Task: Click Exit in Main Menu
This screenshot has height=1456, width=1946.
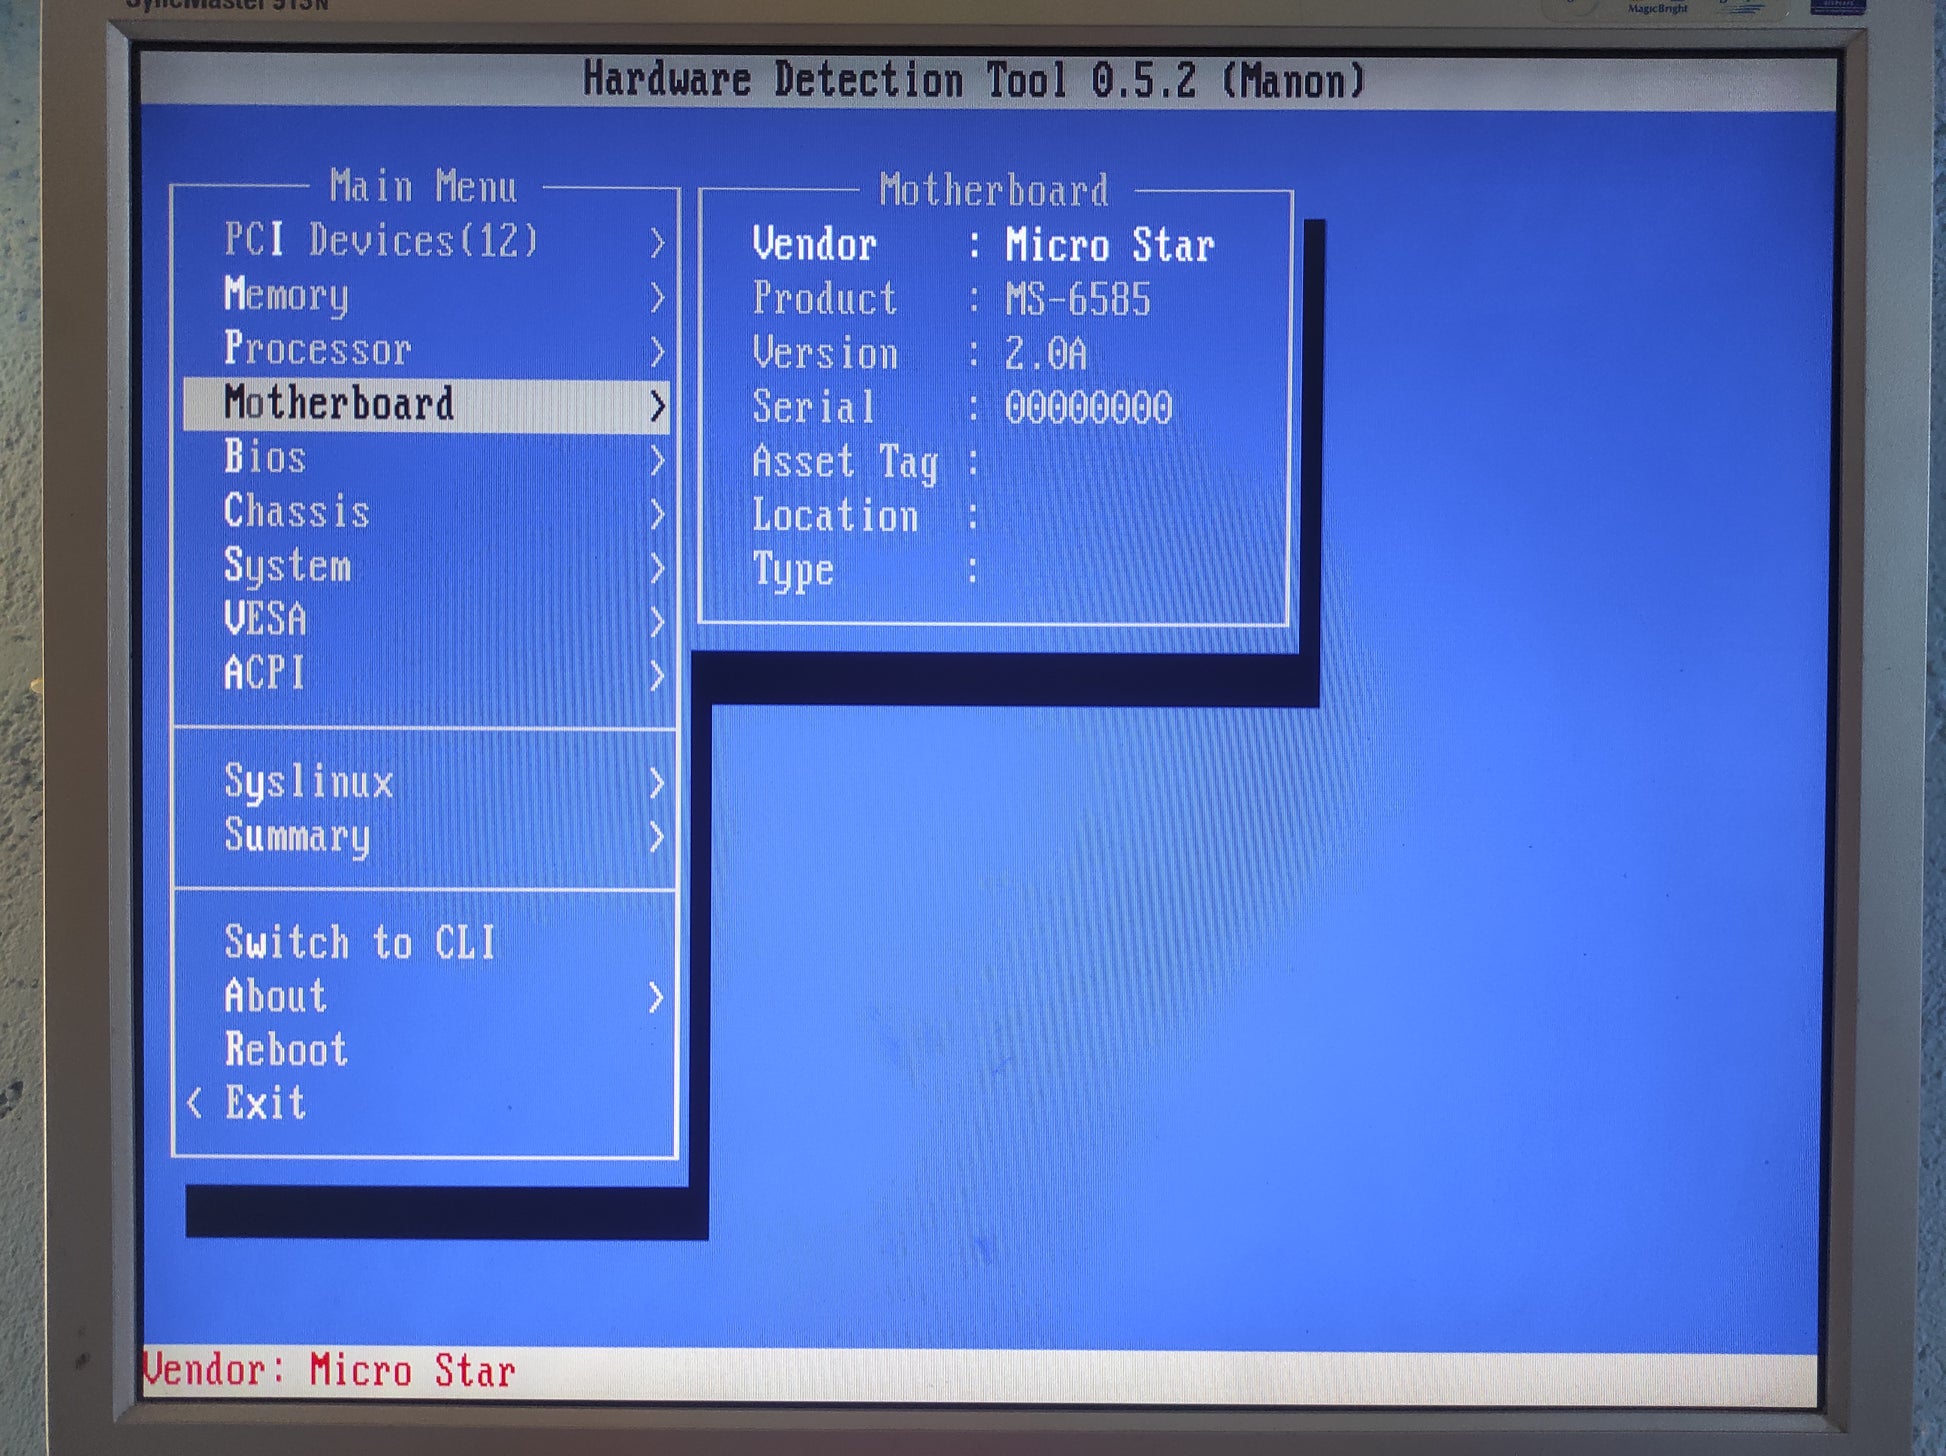Action: click(x=265, y=1104)
